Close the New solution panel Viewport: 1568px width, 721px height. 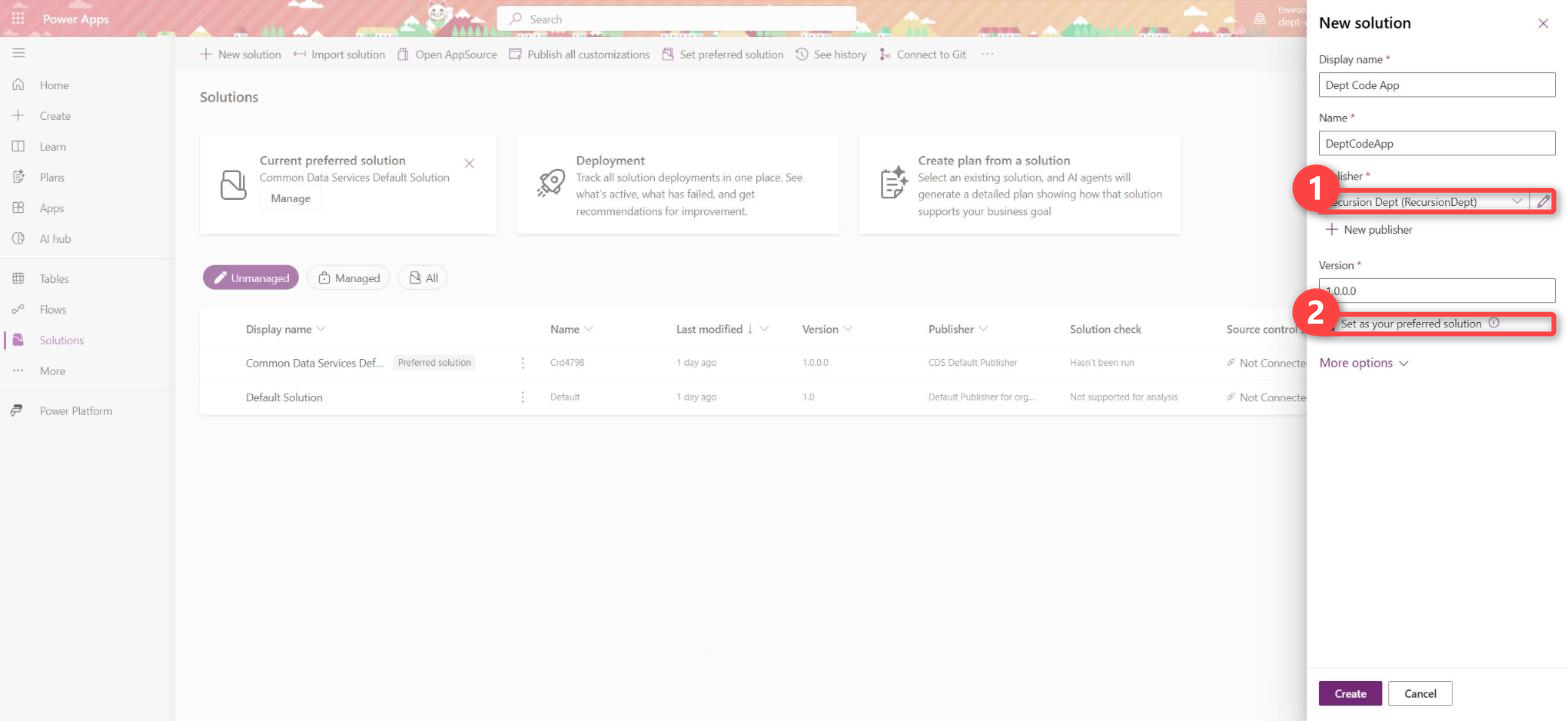click(1542, 23)
